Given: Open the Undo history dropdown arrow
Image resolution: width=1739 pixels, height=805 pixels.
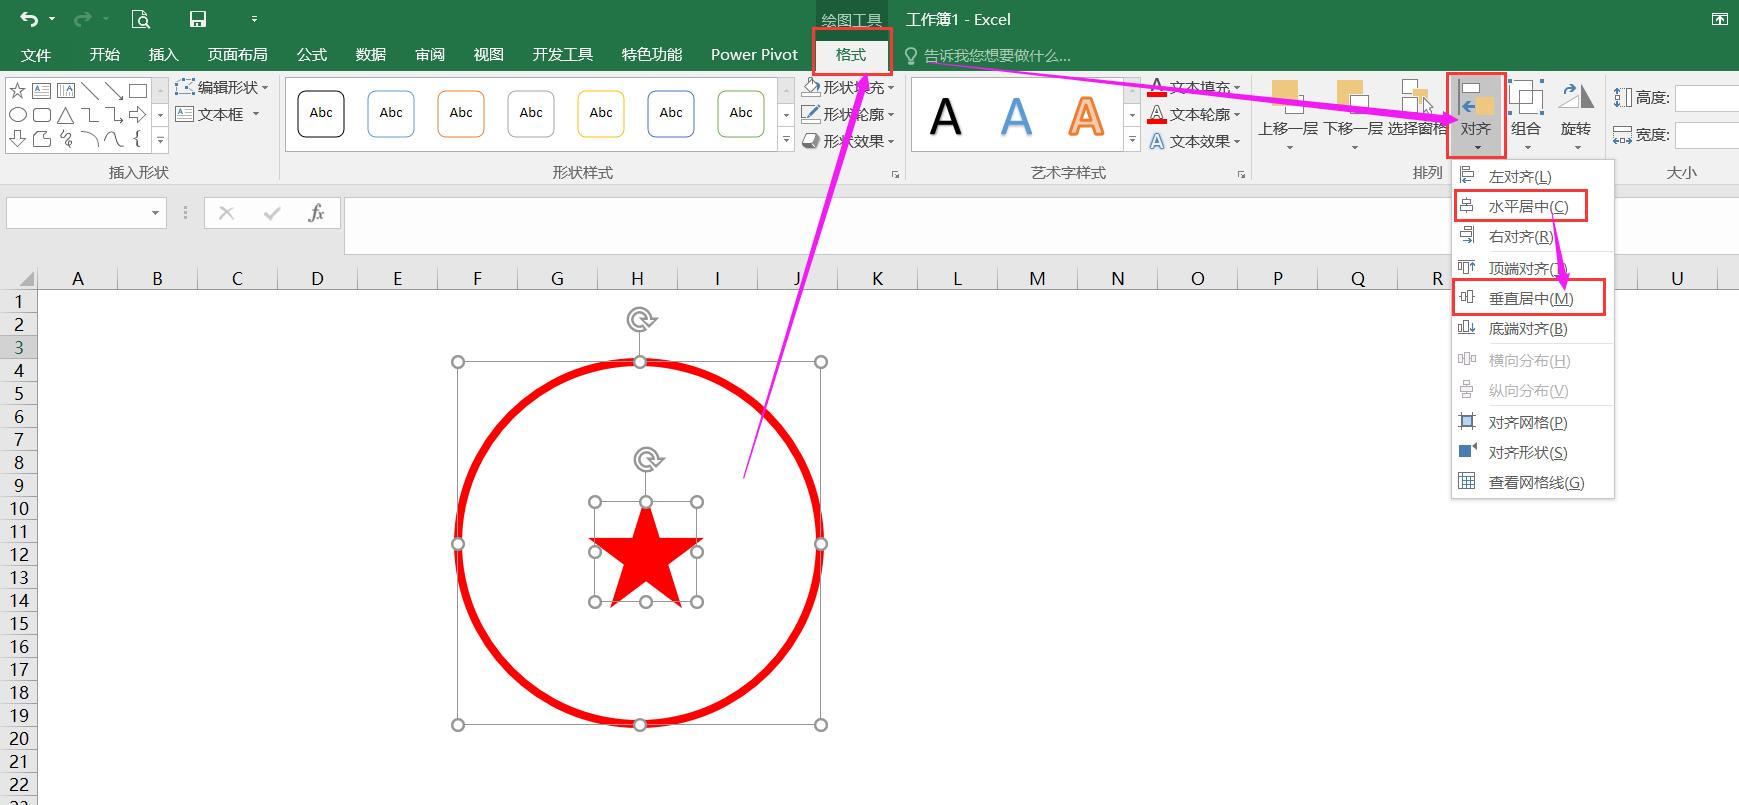Looking at the screenshot, I should [52, 19].
